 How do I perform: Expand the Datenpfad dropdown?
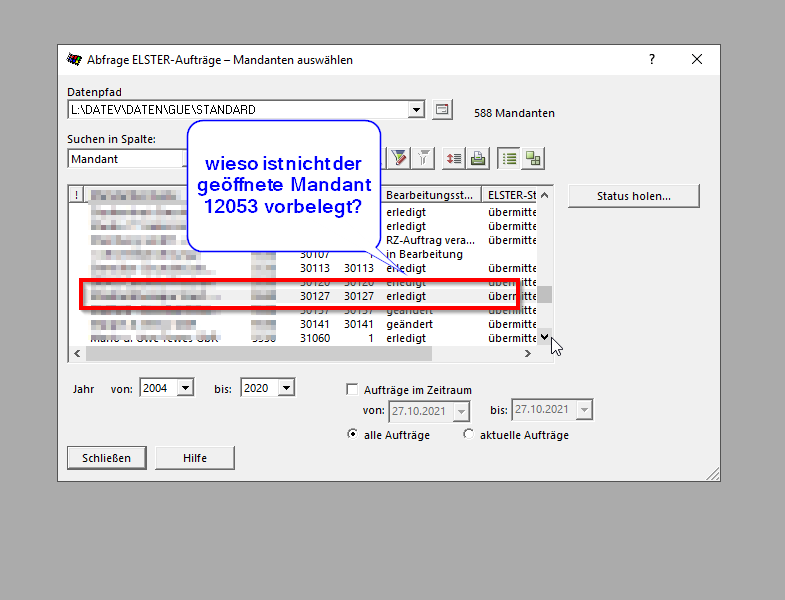tap(416, 110)
